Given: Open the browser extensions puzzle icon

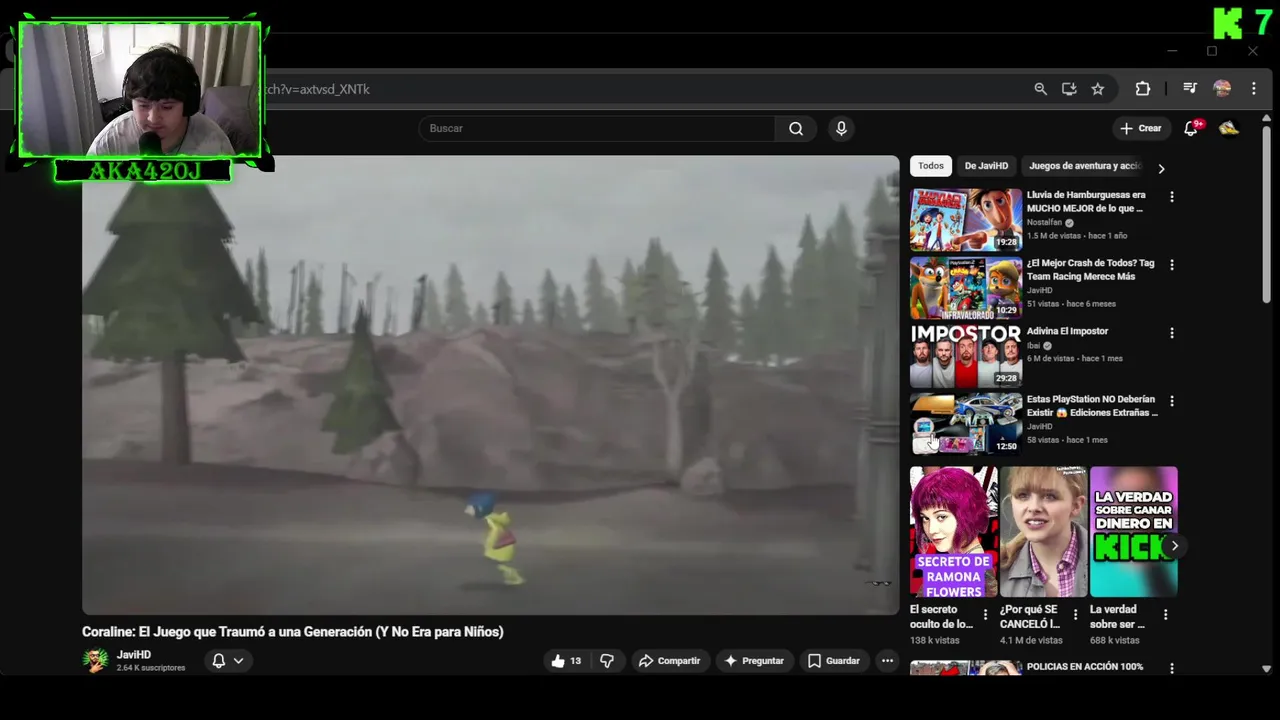Looking at the screenshot, I should pyautogui.click(x=1143, y=89).
